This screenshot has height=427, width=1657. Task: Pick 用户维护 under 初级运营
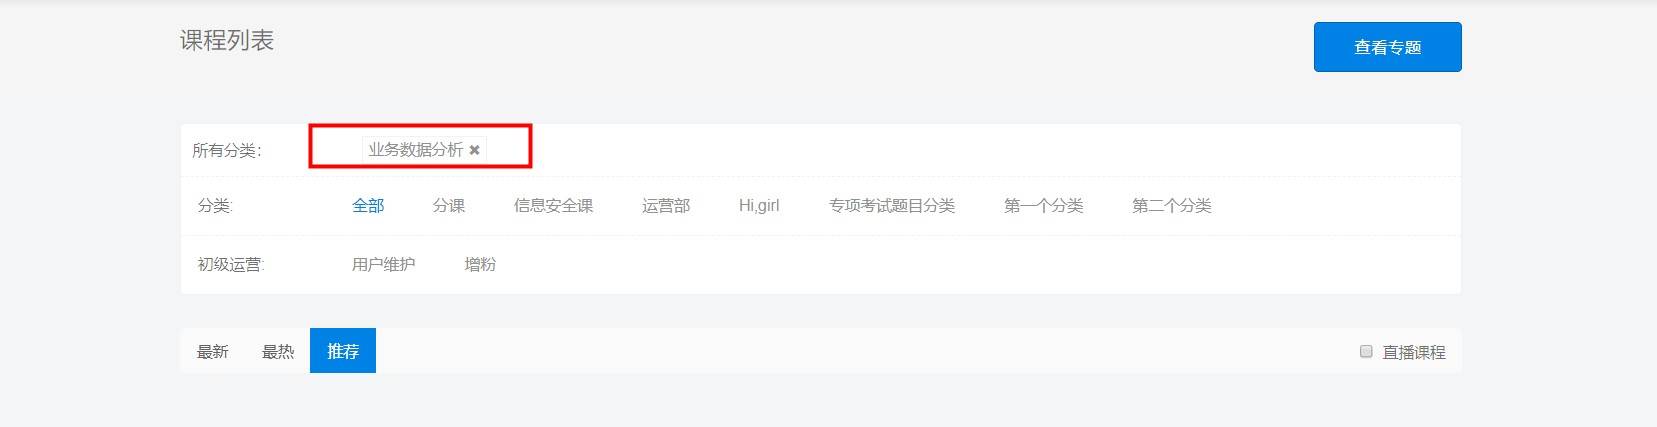(x=383, y=265)
